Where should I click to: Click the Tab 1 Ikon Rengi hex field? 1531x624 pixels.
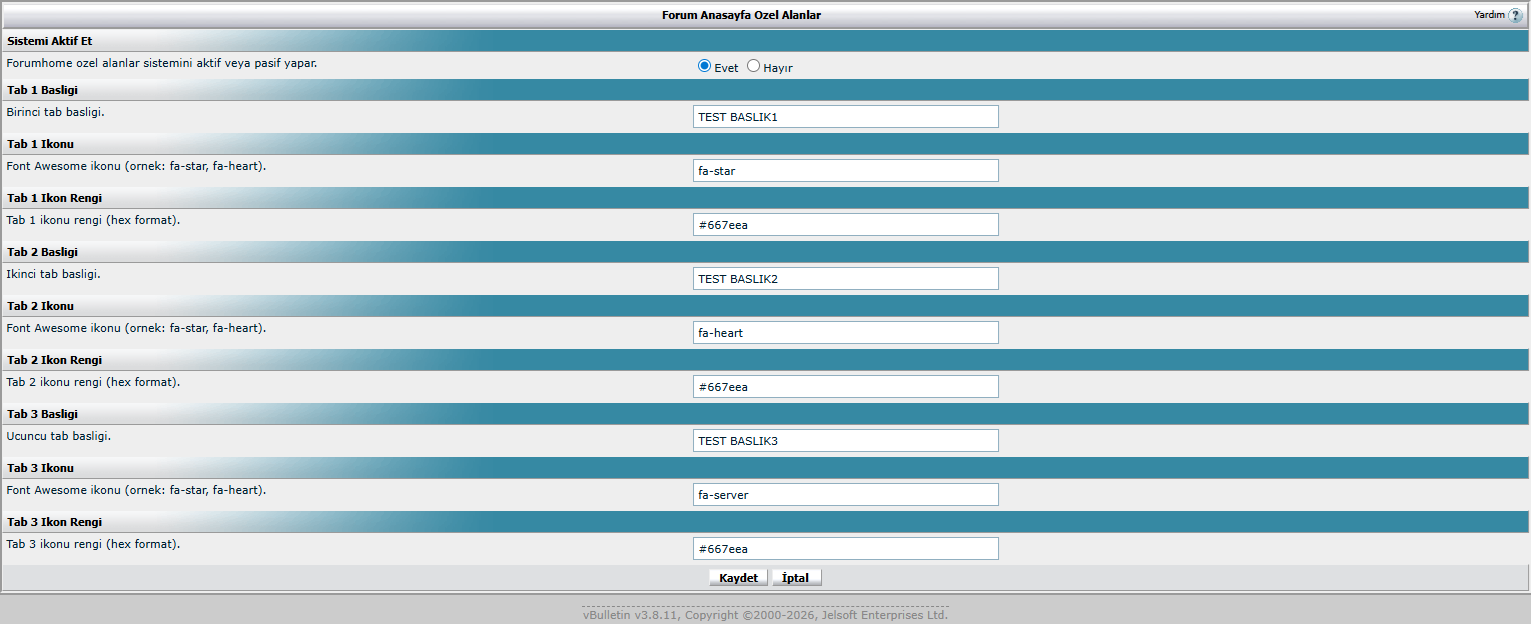(845, 225)
